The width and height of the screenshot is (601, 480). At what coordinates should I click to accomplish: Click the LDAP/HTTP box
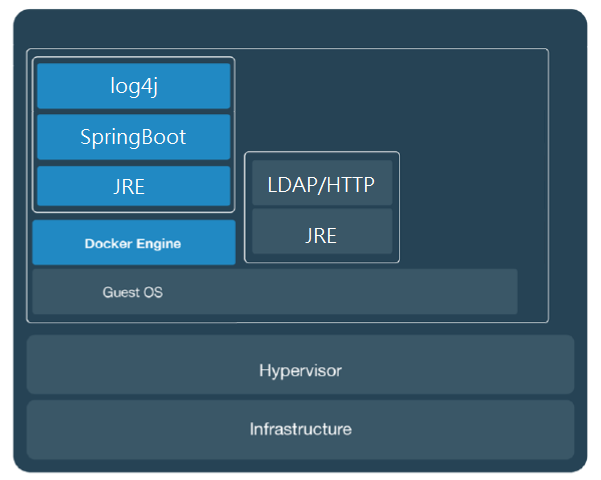coord(322,183)
